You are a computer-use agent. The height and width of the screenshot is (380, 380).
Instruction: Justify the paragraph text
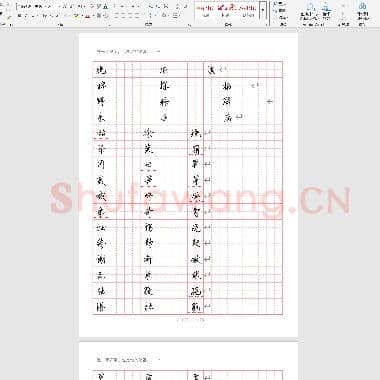(x=138, y=15)
